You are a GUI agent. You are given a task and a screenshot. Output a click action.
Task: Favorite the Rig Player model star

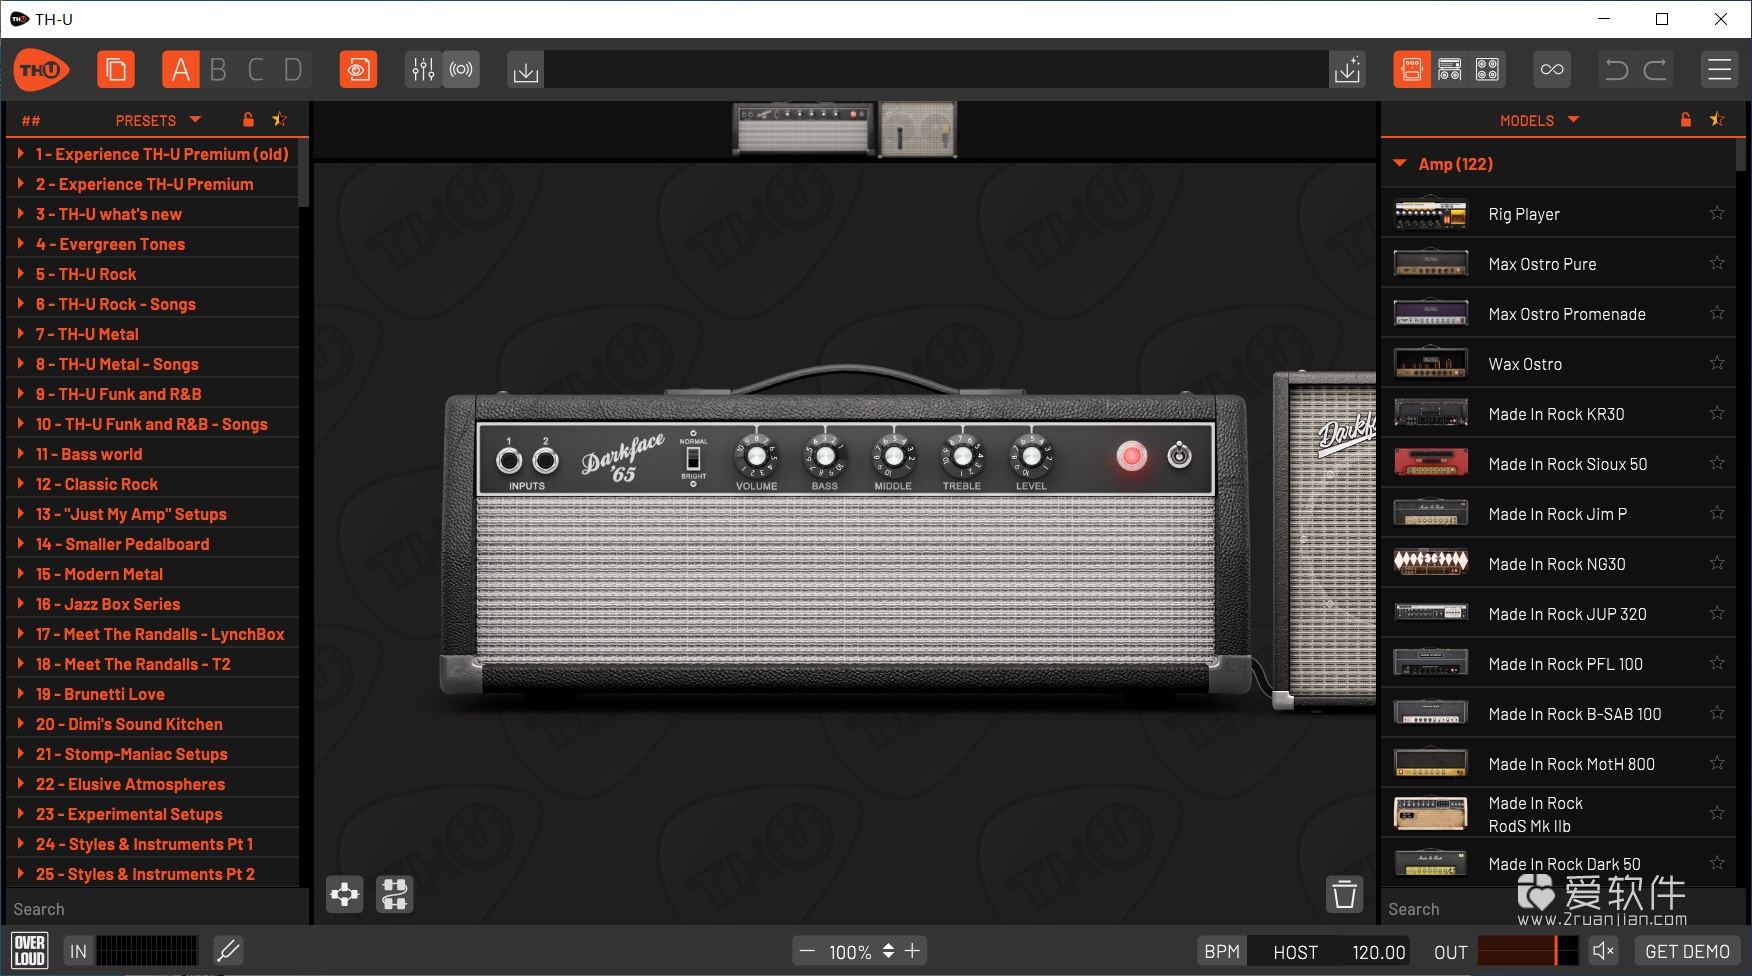[1717, 213]
